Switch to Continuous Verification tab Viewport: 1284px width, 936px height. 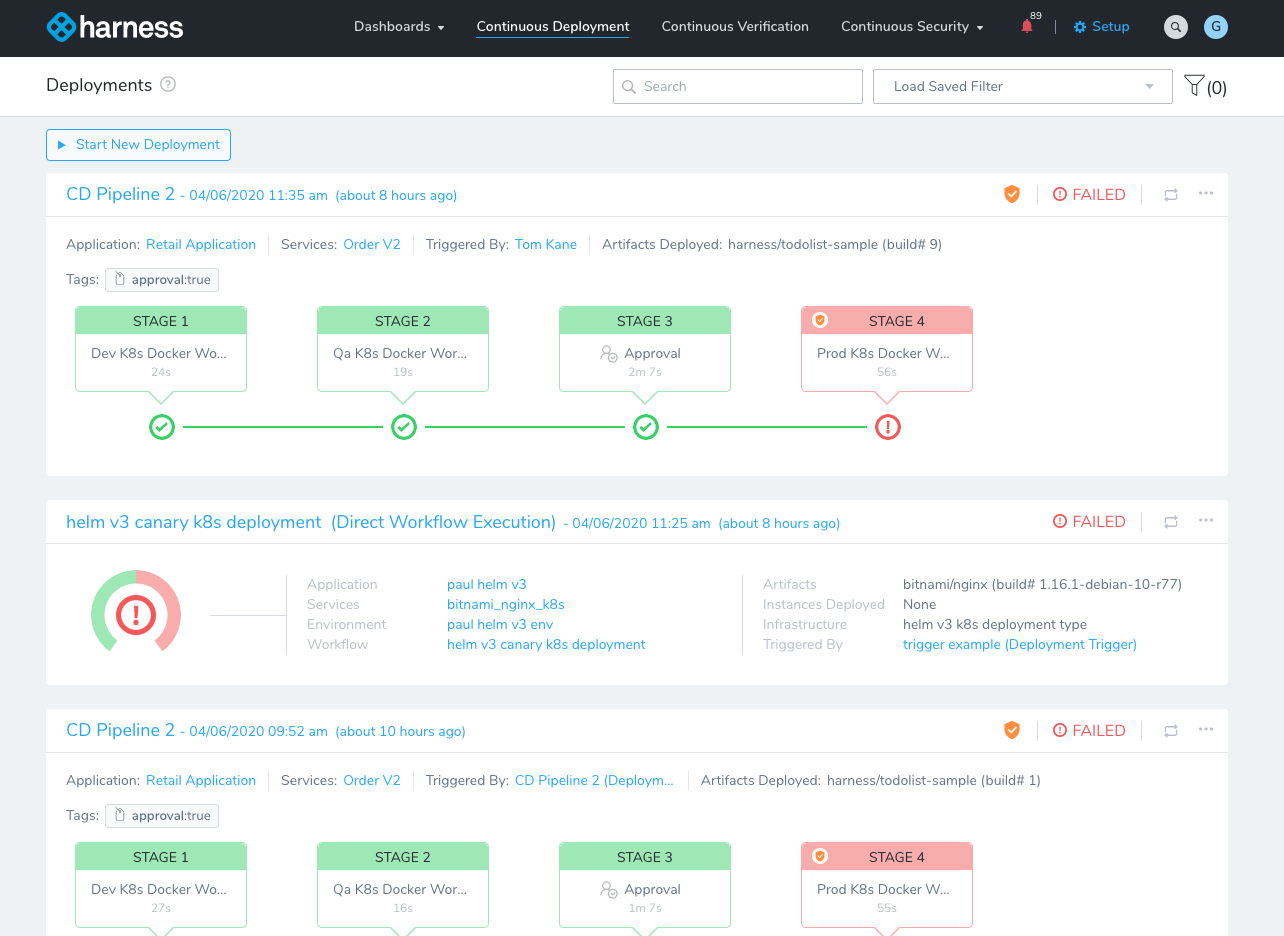coord(735,27)
